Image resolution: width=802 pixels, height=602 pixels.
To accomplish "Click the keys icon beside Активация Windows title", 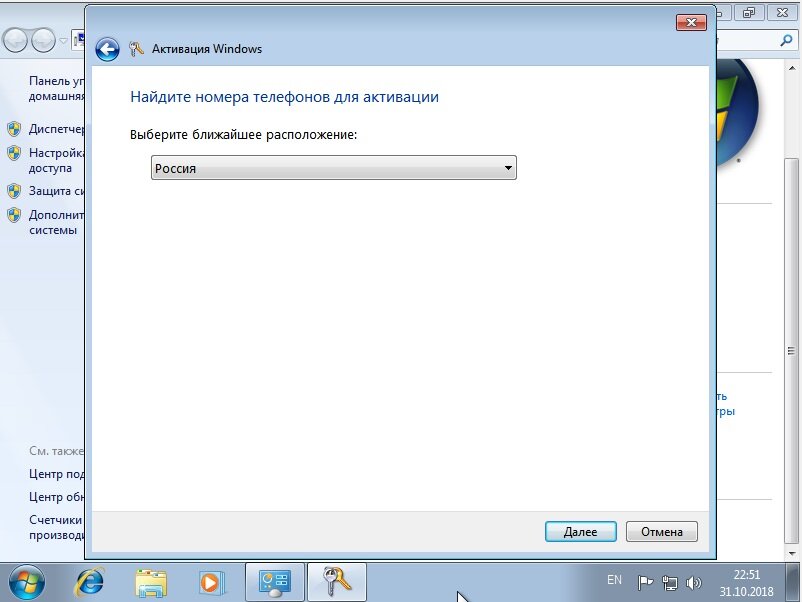I will (x=136, y=49).
